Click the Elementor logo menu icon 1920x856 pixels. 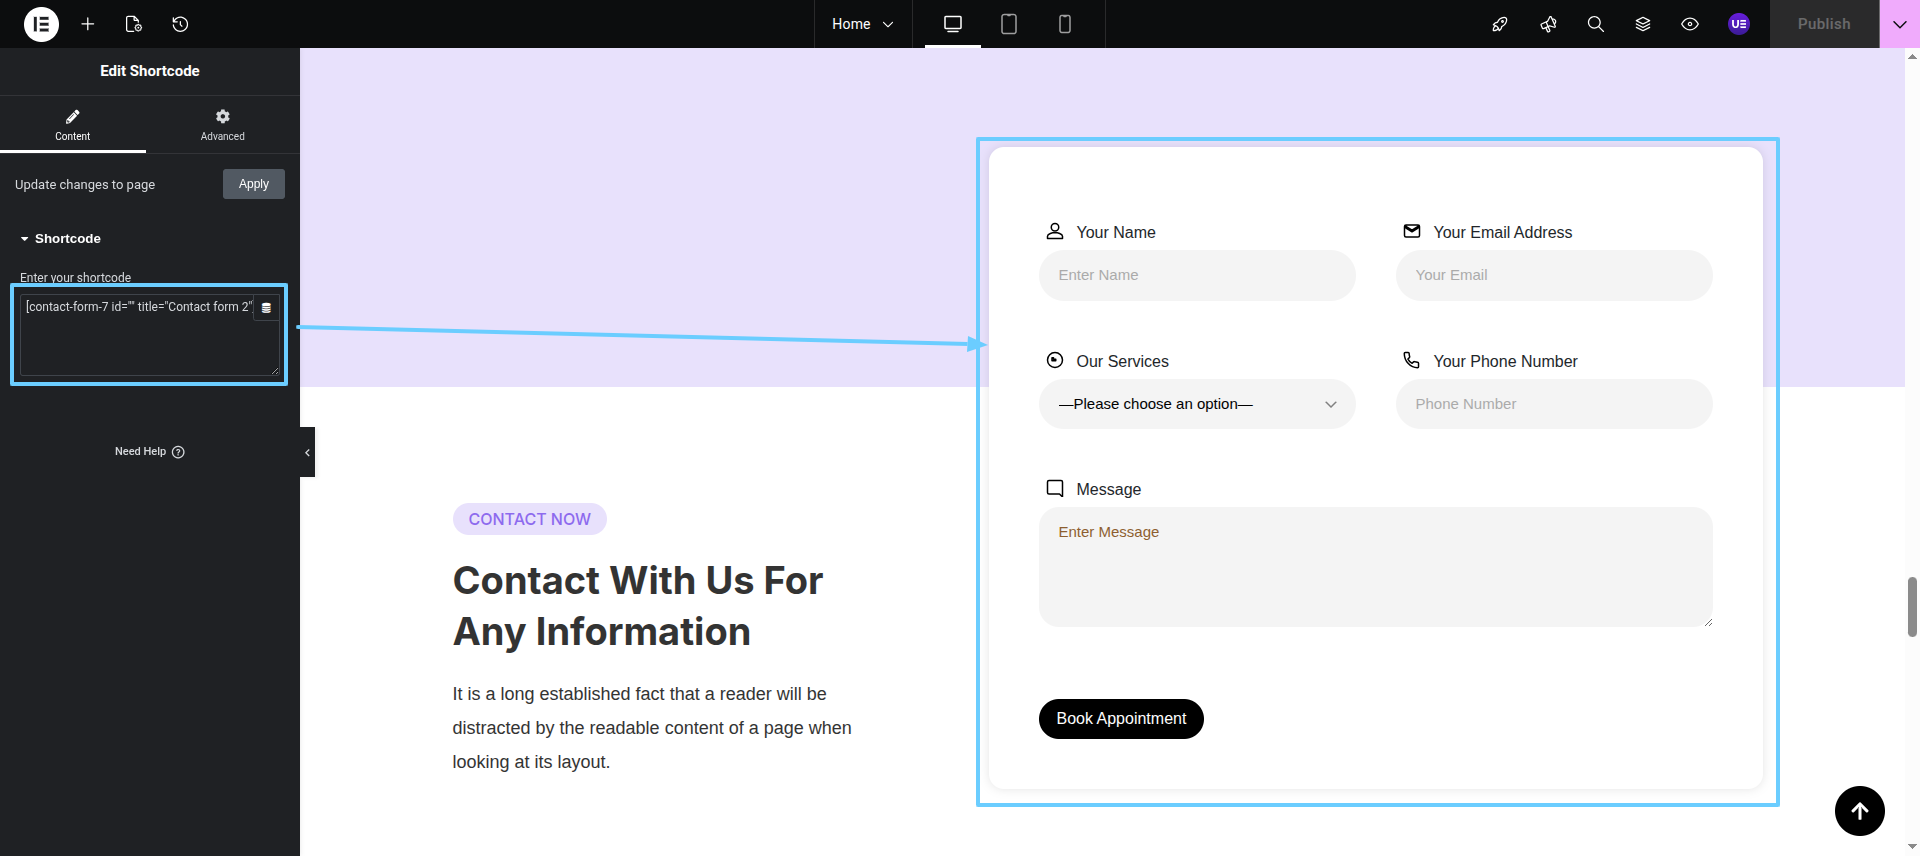coord(41,24)
